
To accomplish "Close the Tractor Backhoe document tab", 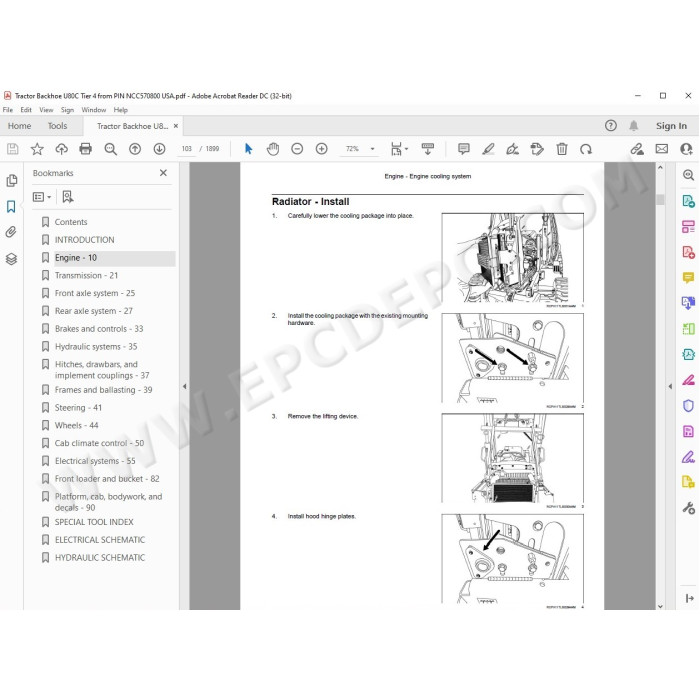I will [x=176, y=126].
